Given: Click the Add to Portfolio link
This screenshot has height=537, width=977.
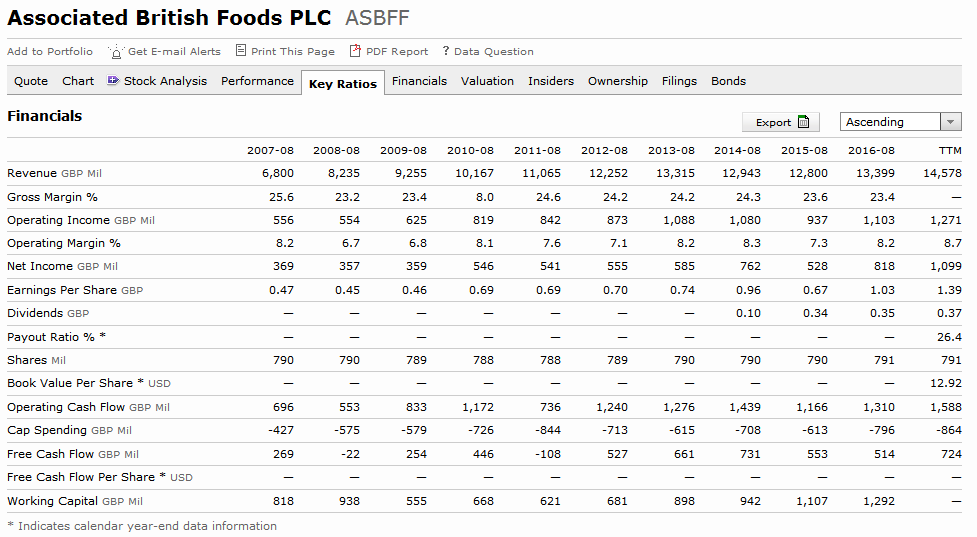Looking at the screenshot, I should [50, 51].
